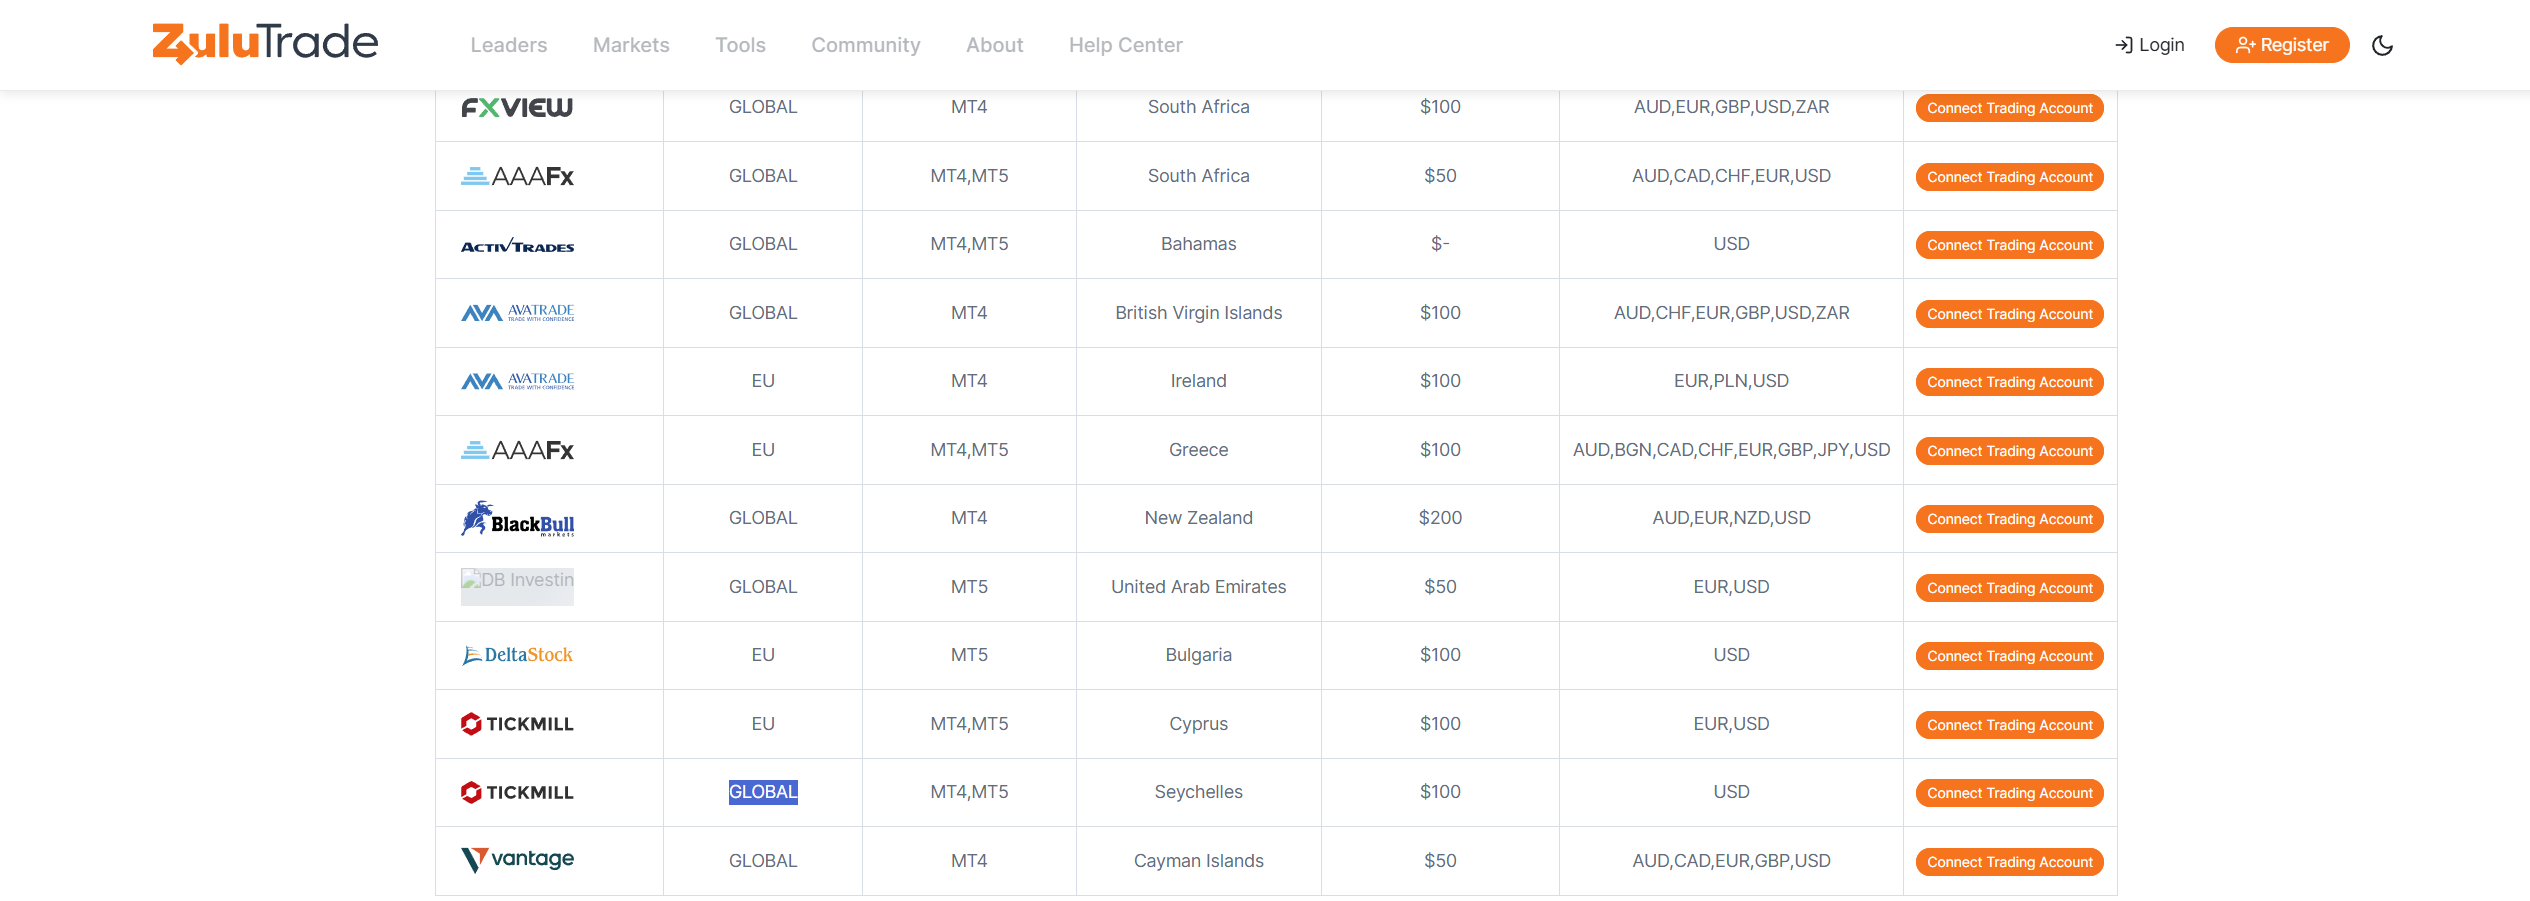Click the DeltaStock broker logo
This screenshot has height=901, width=2530.
click(x=517, y=655)
